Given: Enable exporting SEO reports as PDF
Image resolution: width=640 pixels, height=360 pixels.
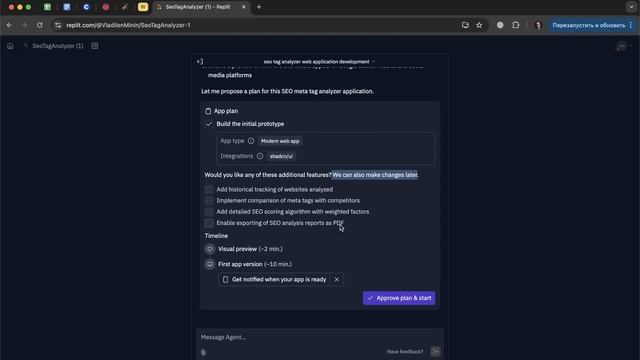Looking at the screenshot, I should [x=209, y=223].
